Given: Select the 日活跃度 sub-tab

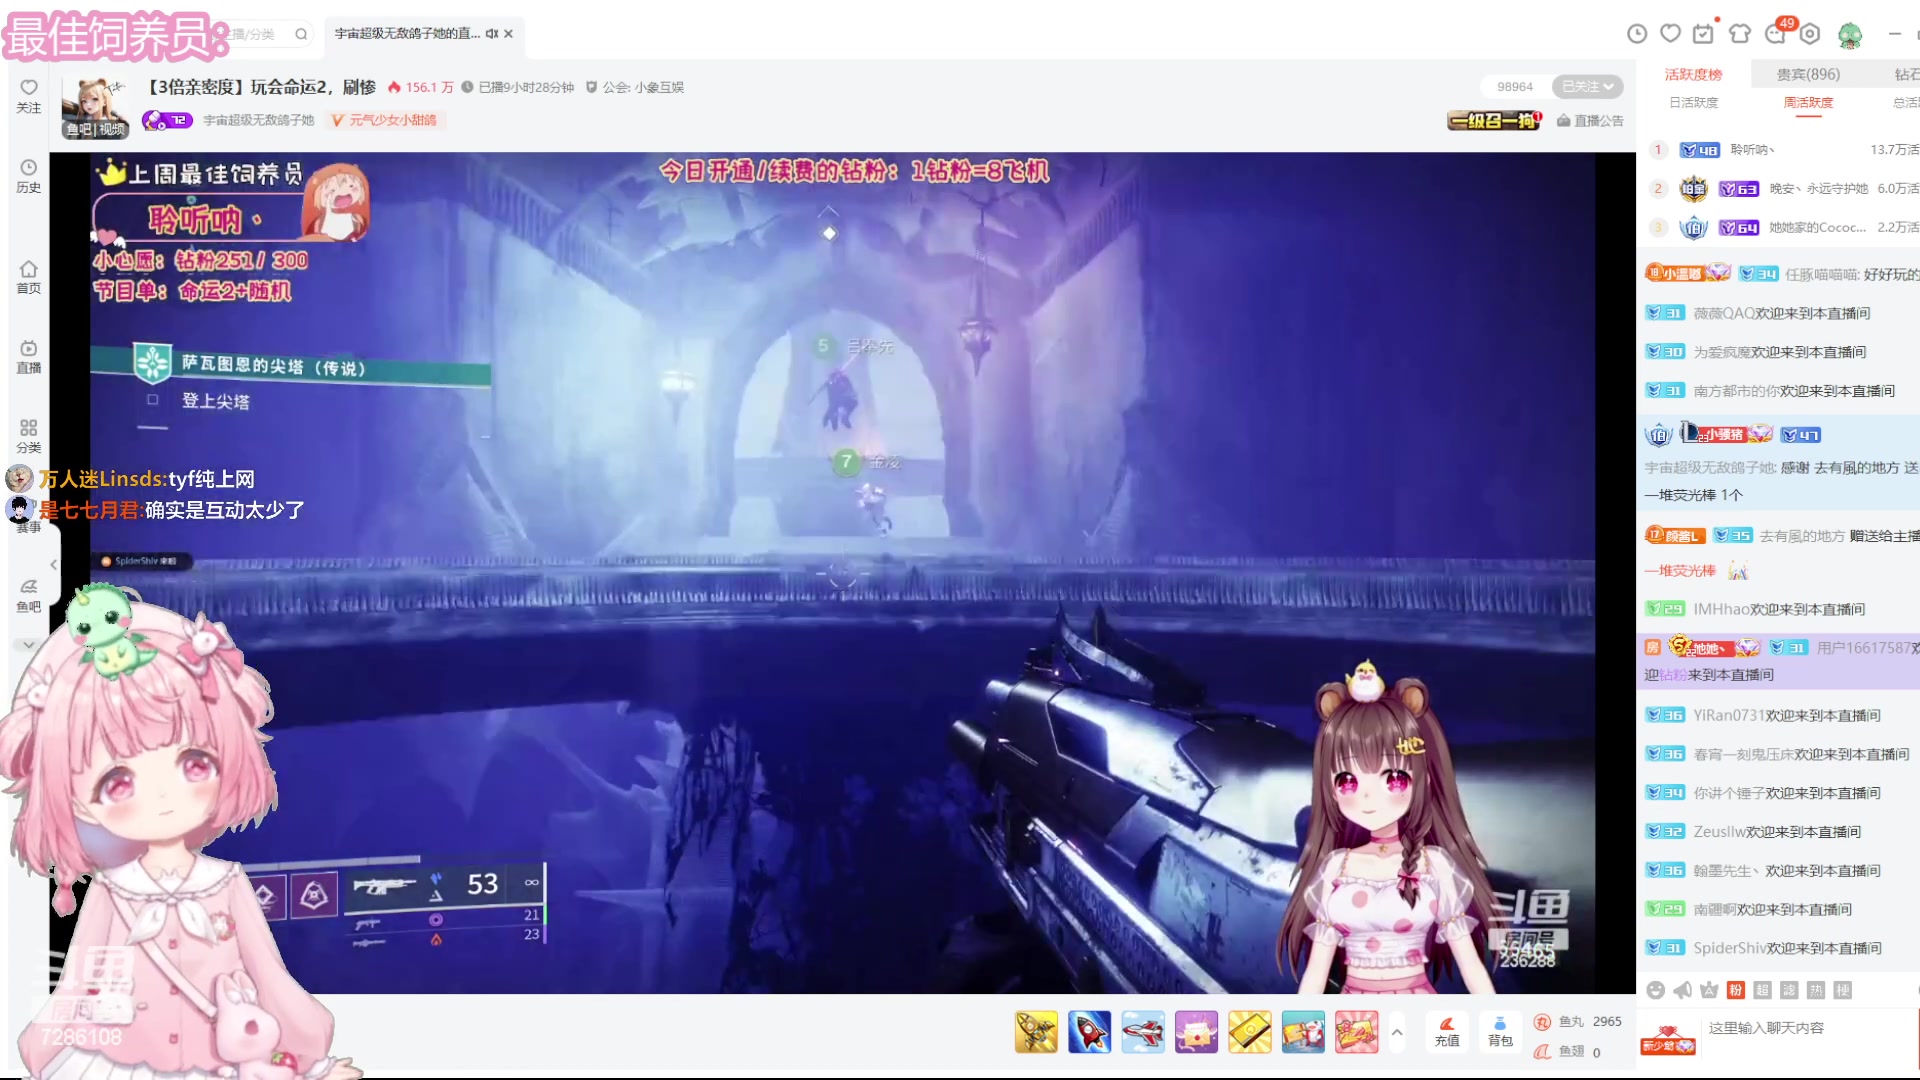Looking at the screenshot, I should click(x=1693, y=102).
